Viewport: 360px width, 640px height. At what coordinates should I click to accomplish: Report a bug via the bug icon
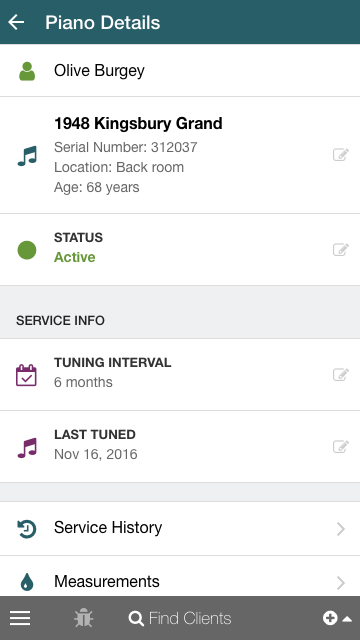coord(84,618)
